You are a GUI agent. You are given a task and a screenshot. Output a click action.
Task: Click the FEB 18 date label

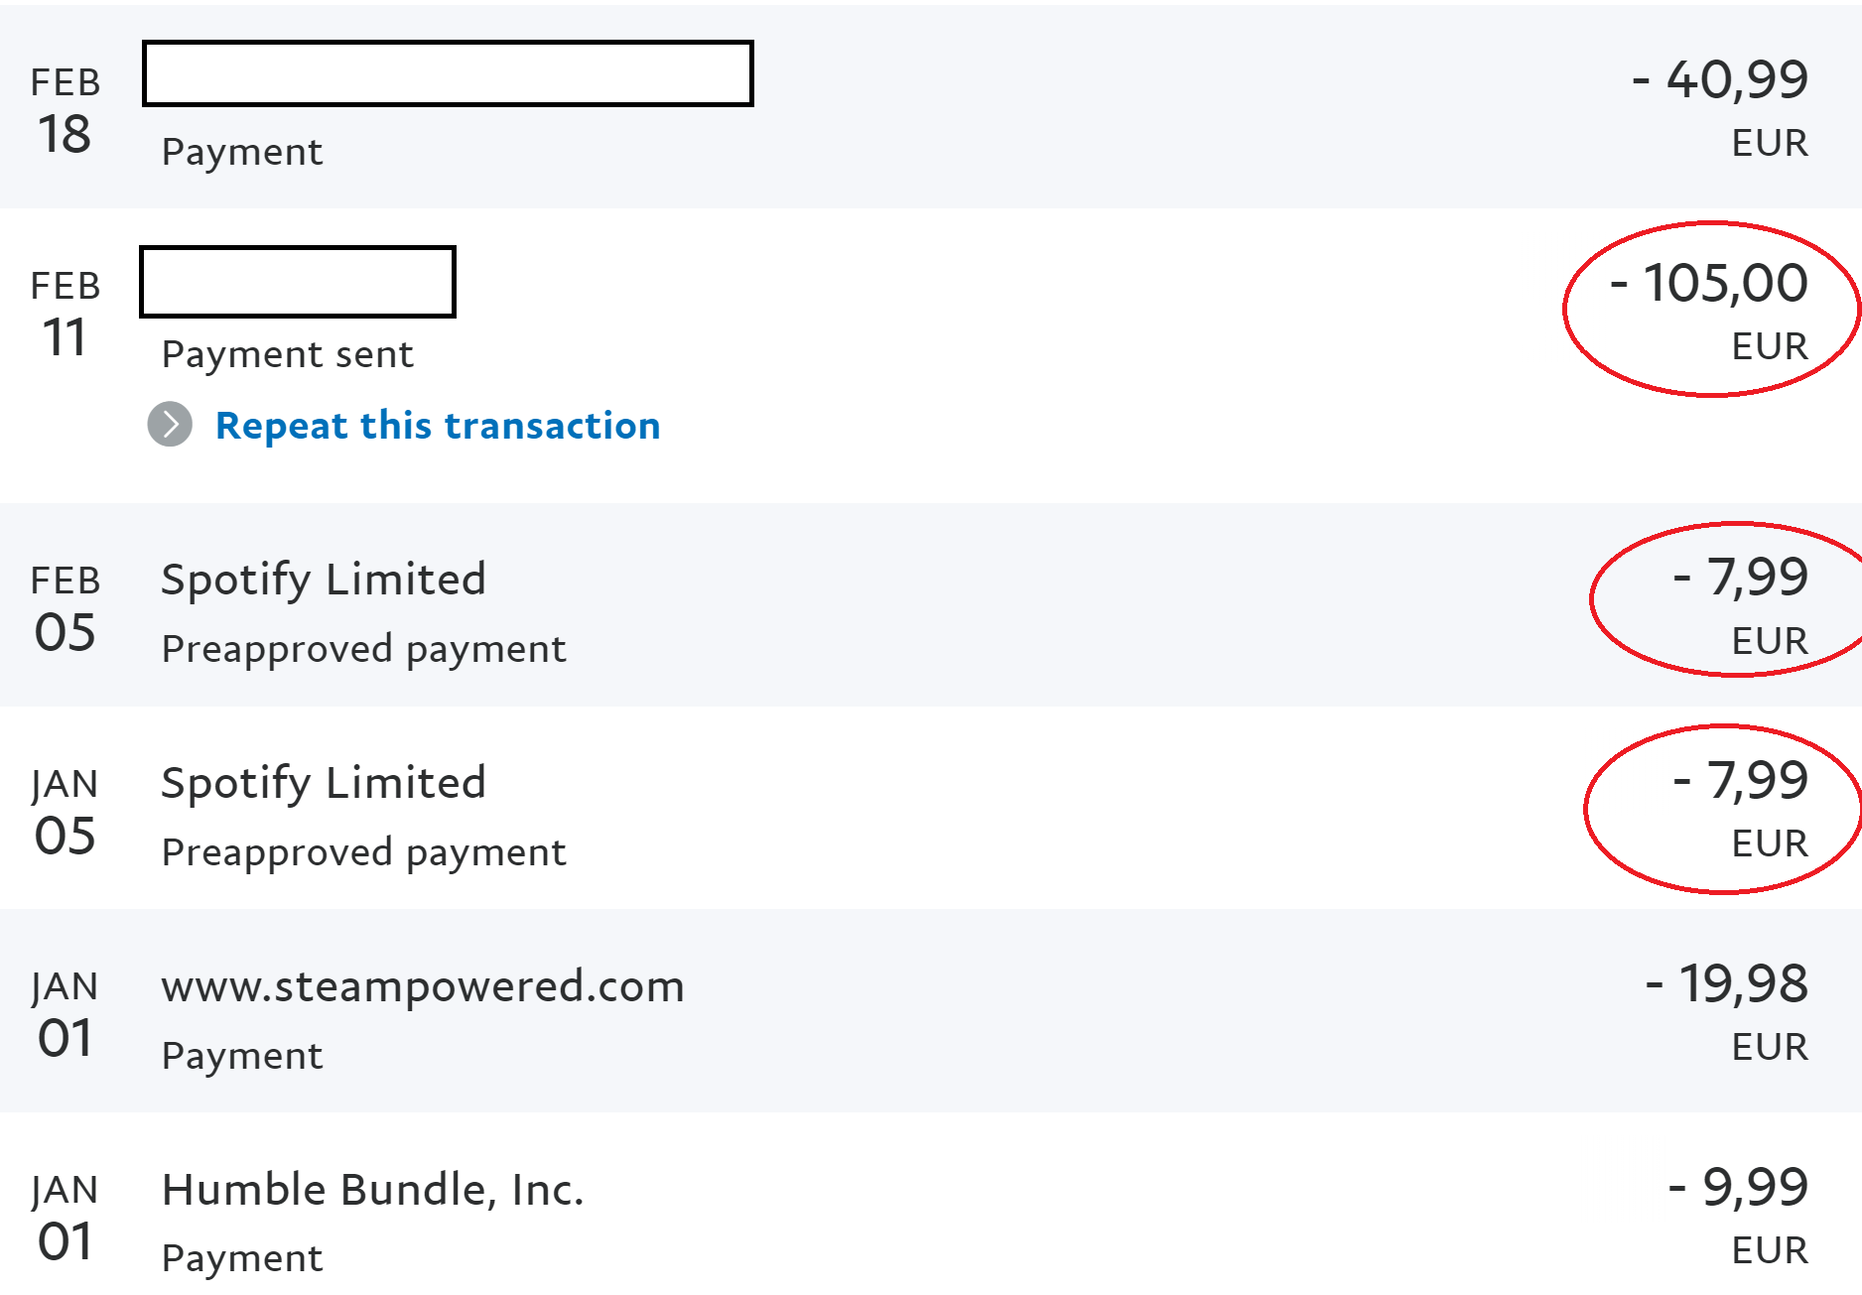pyautogui.click(x=65, y=108)
